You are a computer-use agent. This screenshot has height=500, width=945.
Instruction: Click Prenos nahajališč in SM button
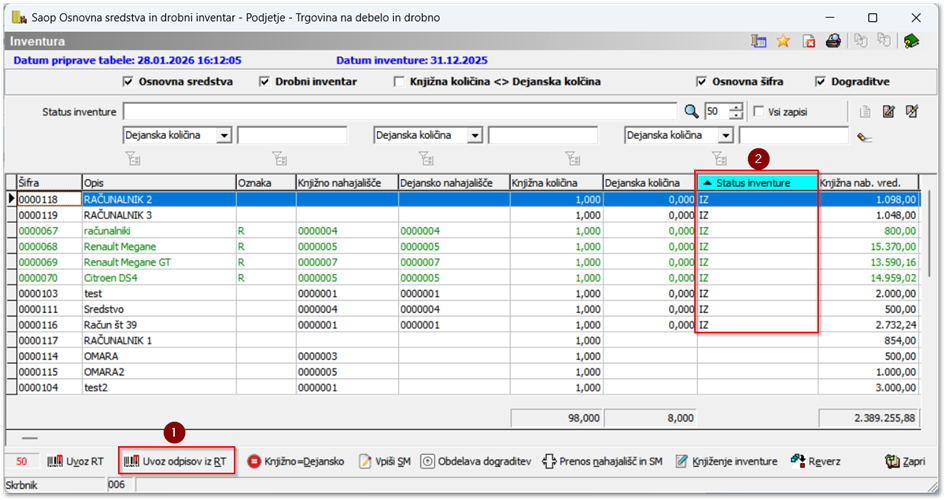(601, 461)
